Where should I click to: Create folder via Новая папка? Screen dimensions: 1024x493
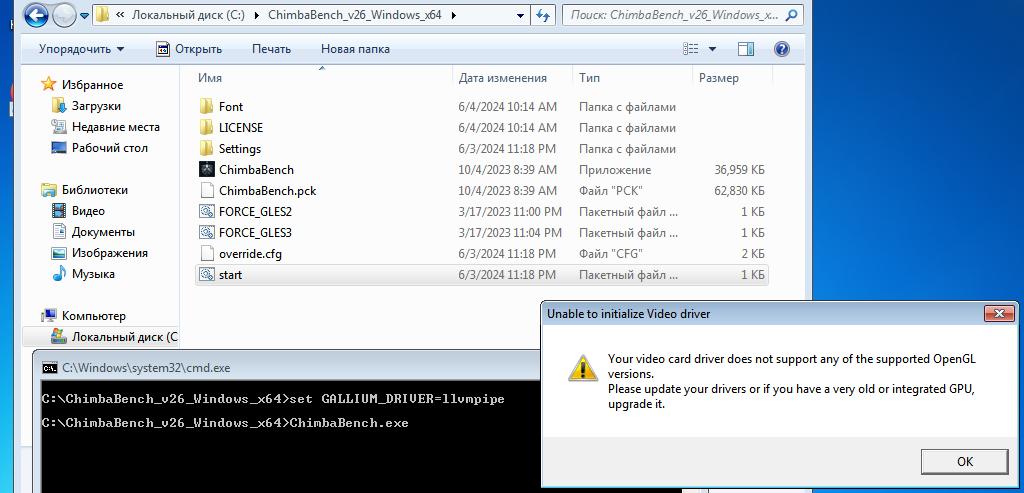(355, 49)
